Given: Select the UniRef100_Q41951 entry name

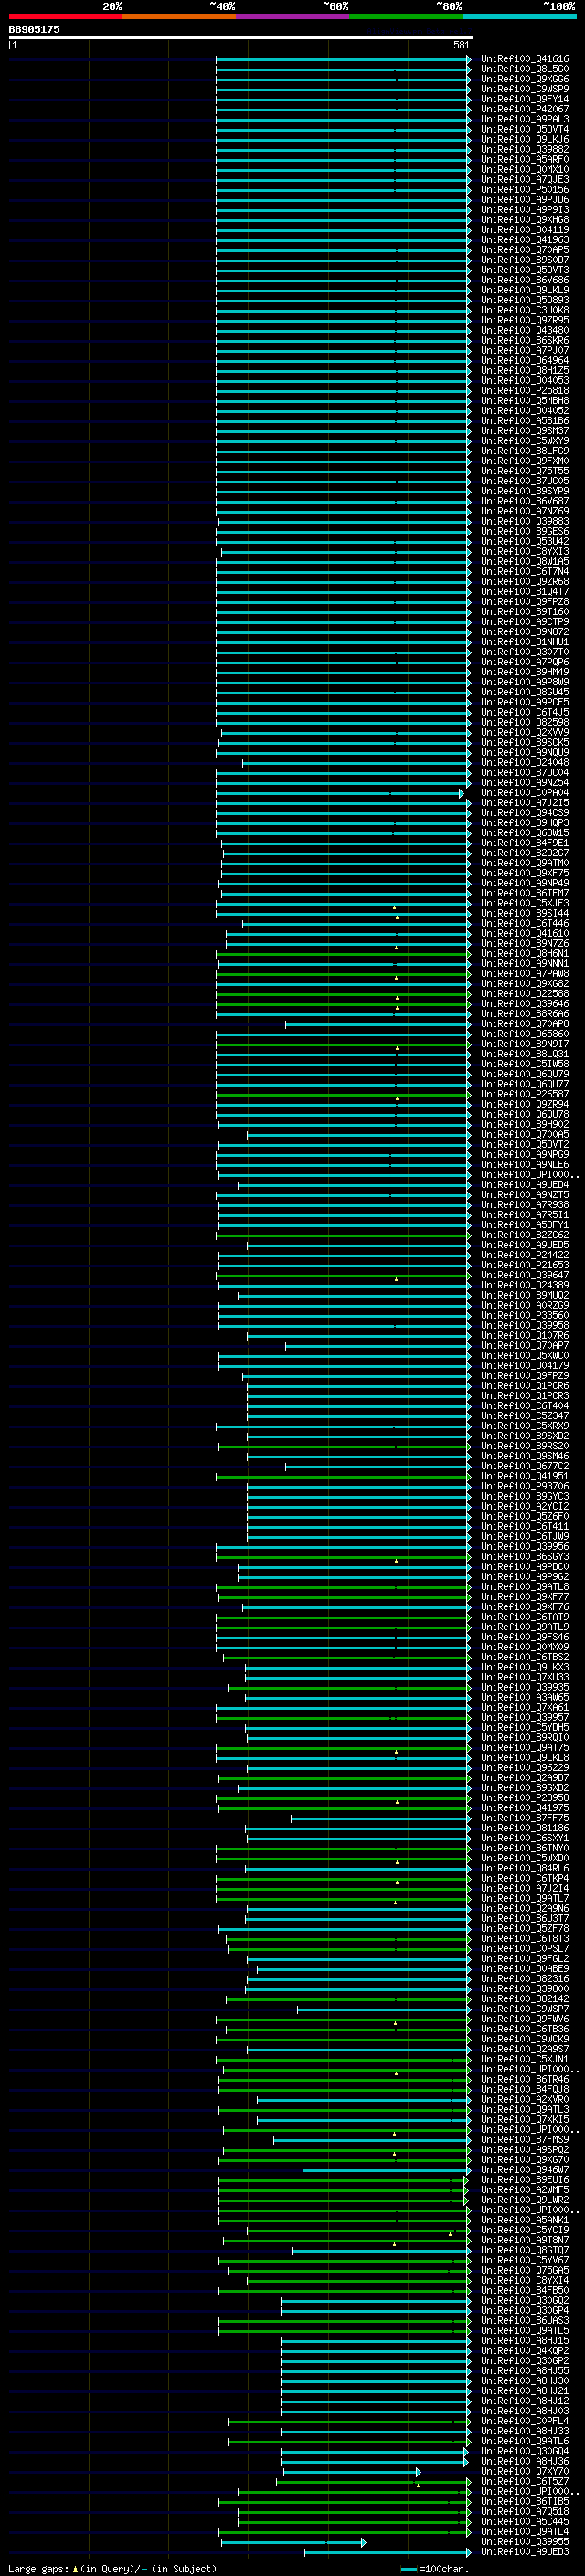Looking at the screenshot, I should (x=525, y=1476).
